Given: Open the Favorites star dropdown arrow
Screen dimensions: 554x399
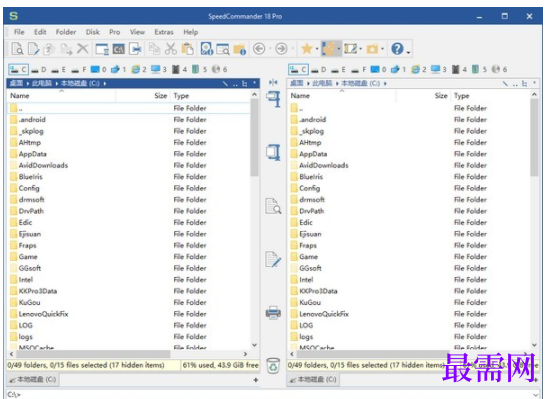Looking at the screenshot, I should click(317, 49).
